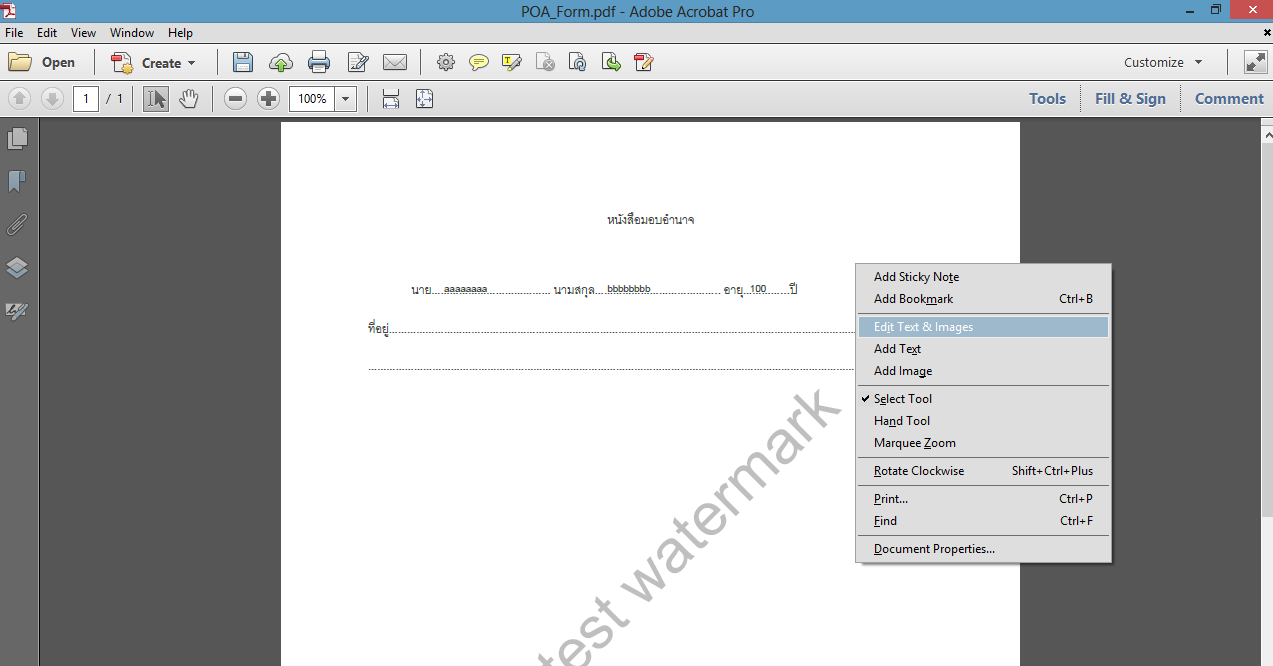Click the page with magnifier toolbar icon
This screenshot has height=666, width=1273.
click(578, 62)
